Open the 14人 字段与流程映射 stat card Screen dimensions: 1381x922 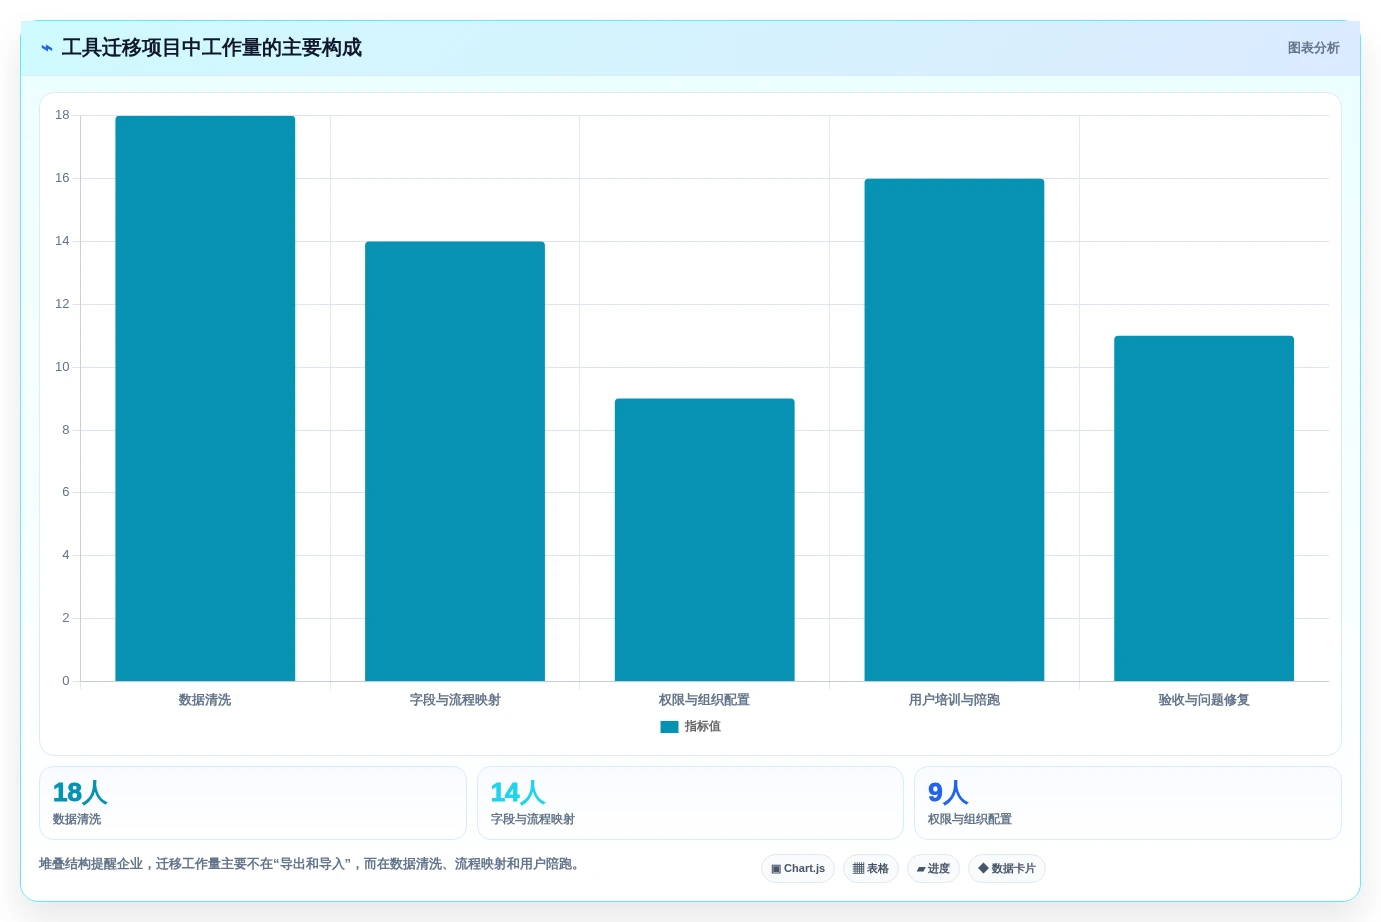tap(690, 803)
